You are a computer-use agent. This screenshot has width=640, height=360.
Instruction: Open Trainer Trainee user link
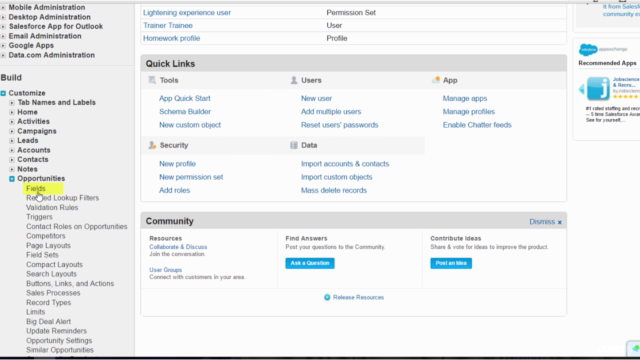click(x=168, y=25)
